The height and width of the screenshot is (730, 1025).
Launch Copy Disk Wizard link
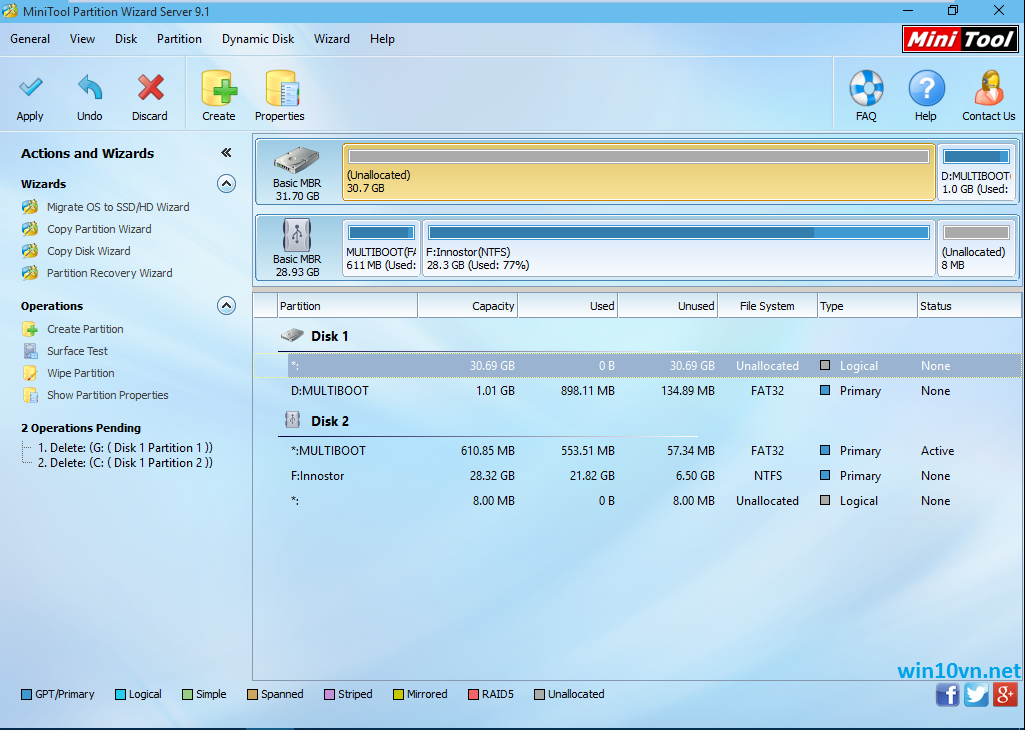coord(89,251)
